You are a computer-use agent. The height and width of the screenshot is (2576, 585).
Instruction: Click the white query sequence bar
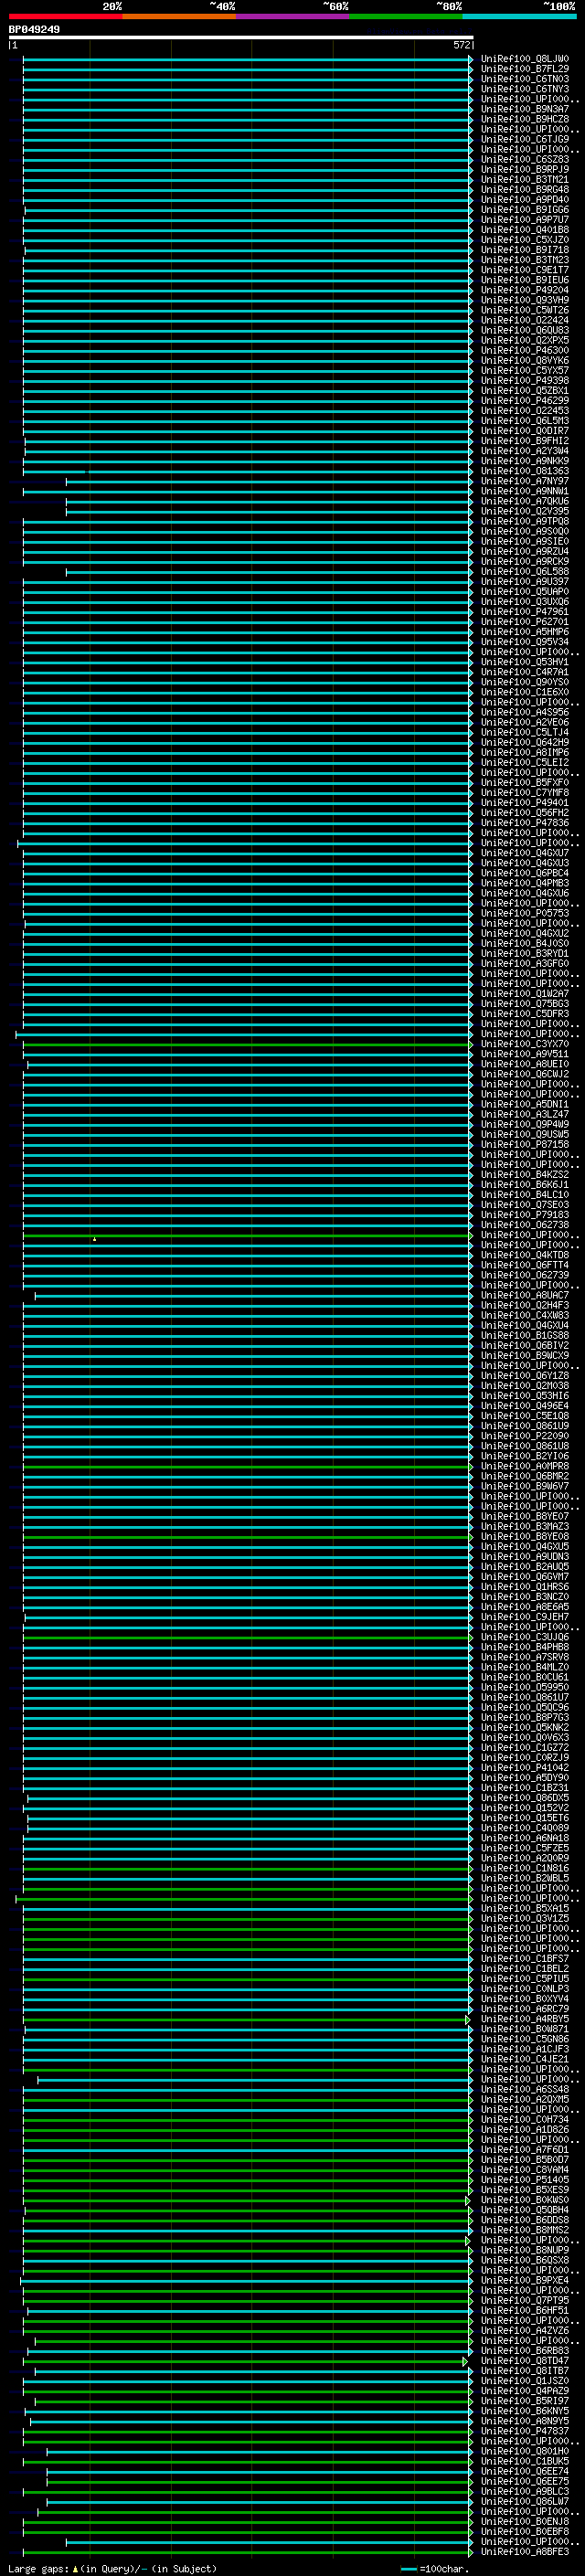tap(241, 37)
